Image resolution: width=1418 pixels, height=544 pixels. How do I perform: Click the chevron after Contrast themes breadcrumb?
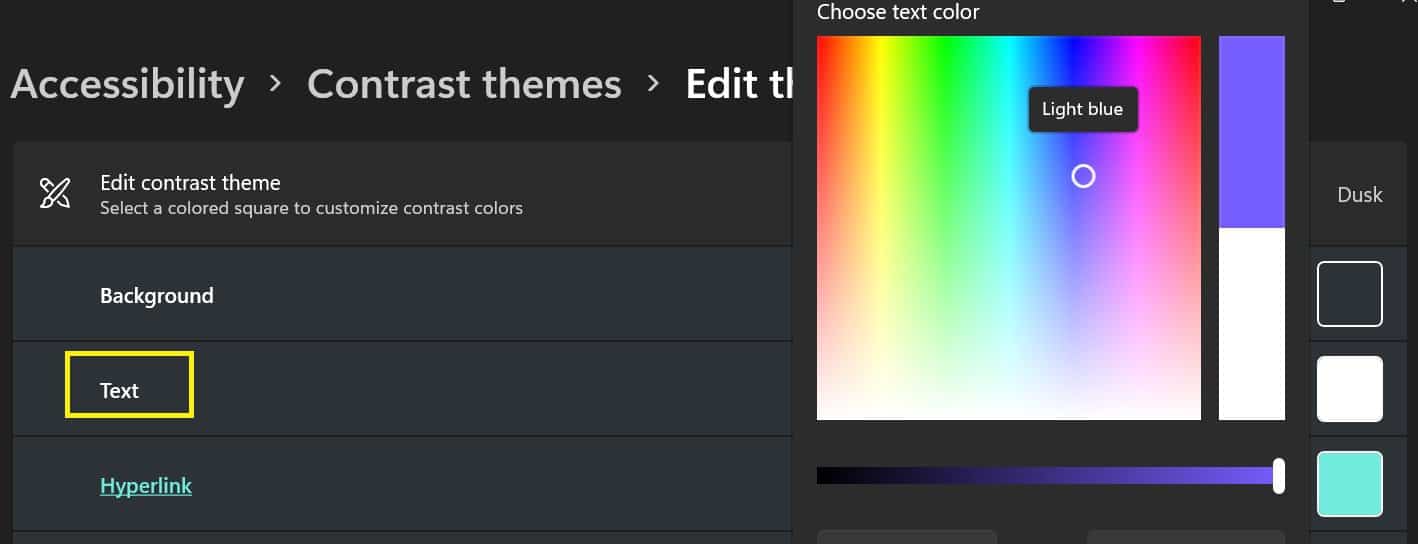click(654, 83)
